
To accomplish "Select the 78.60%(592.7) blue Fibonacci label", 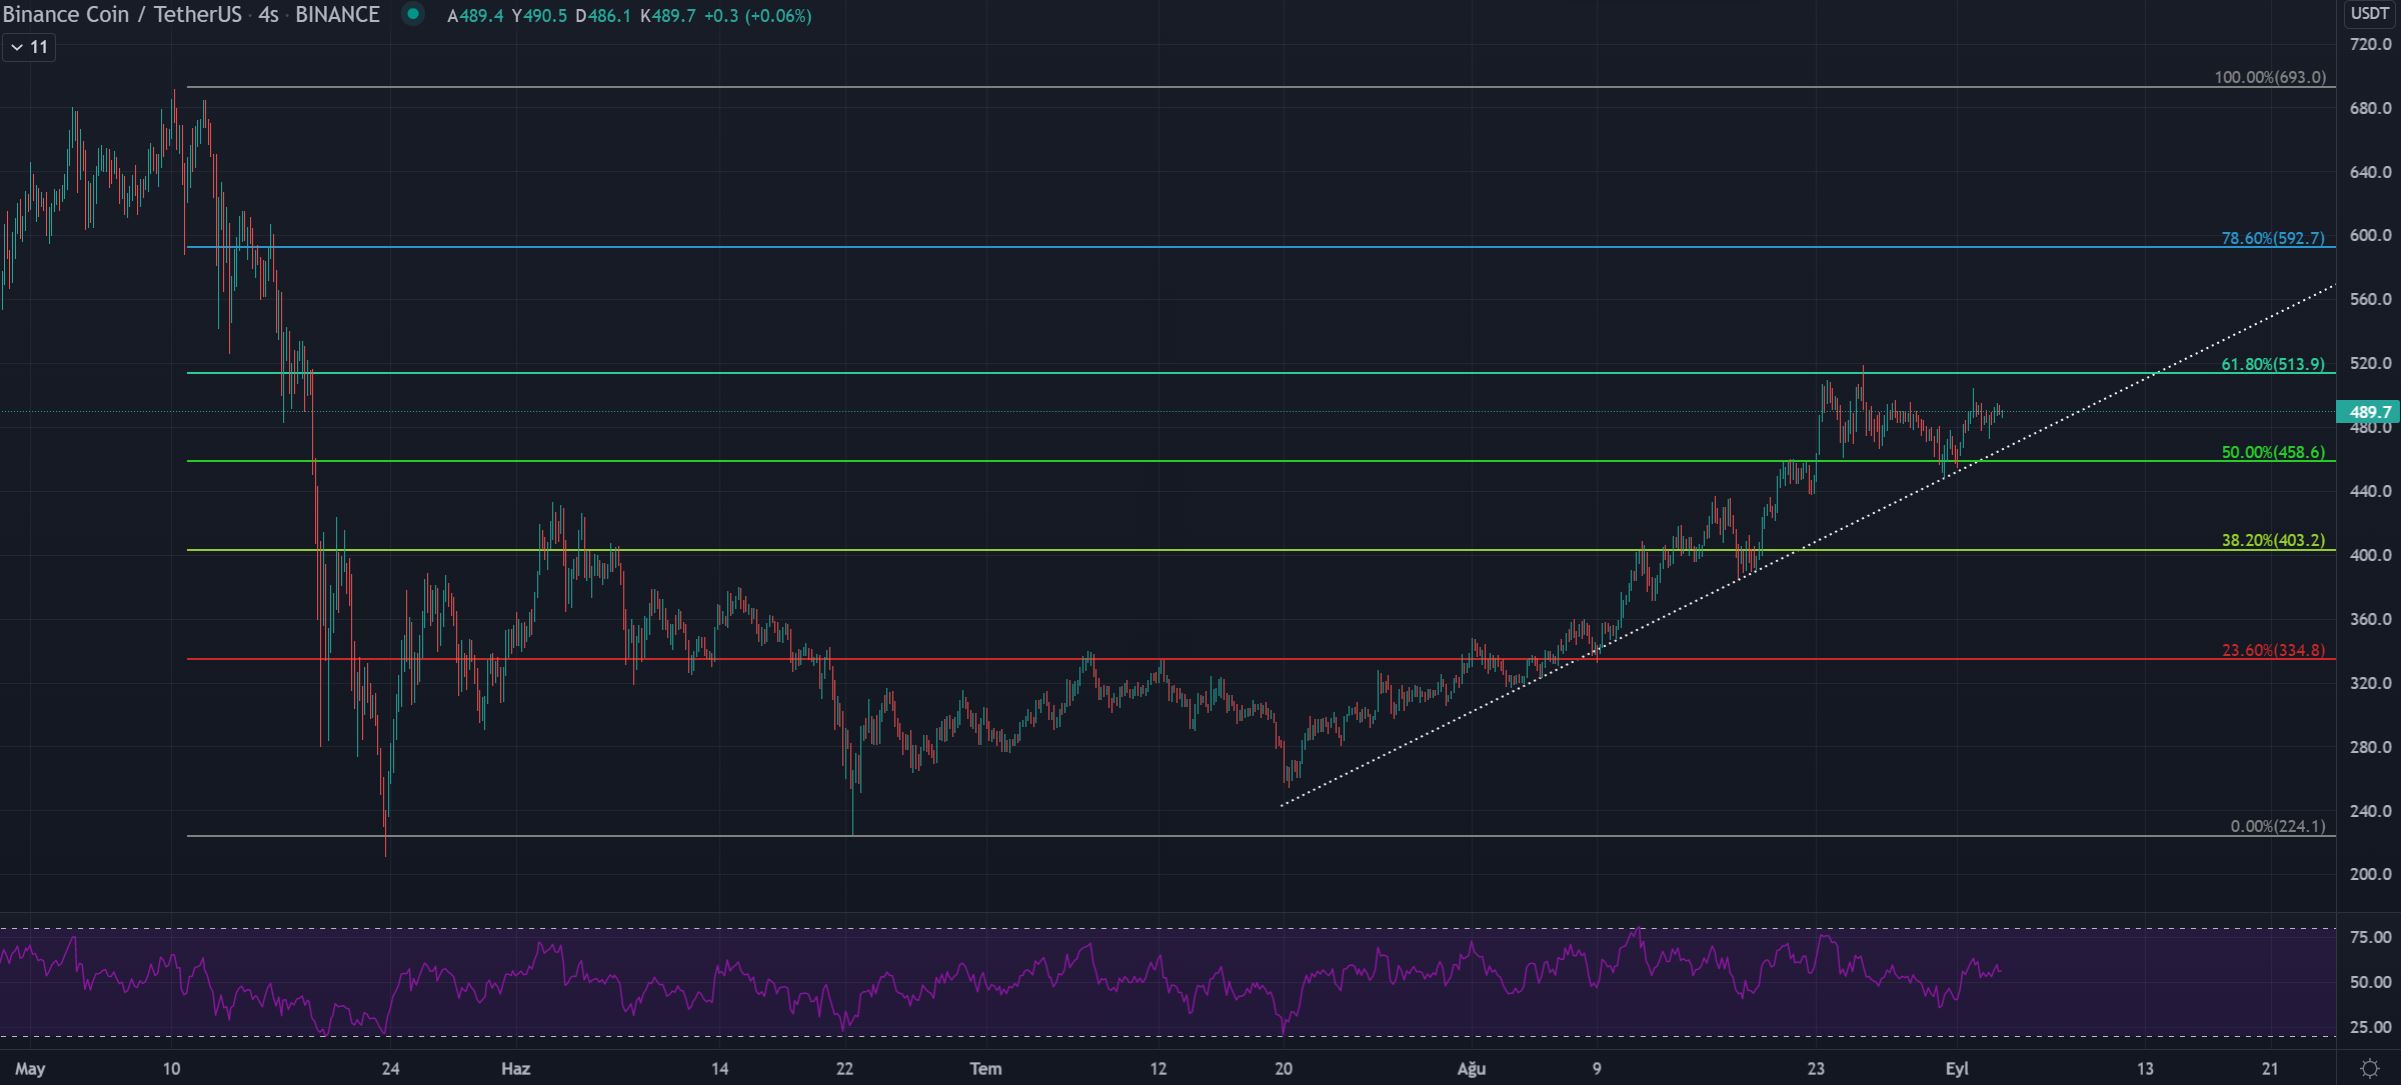I will click(x=2272, y=238).
